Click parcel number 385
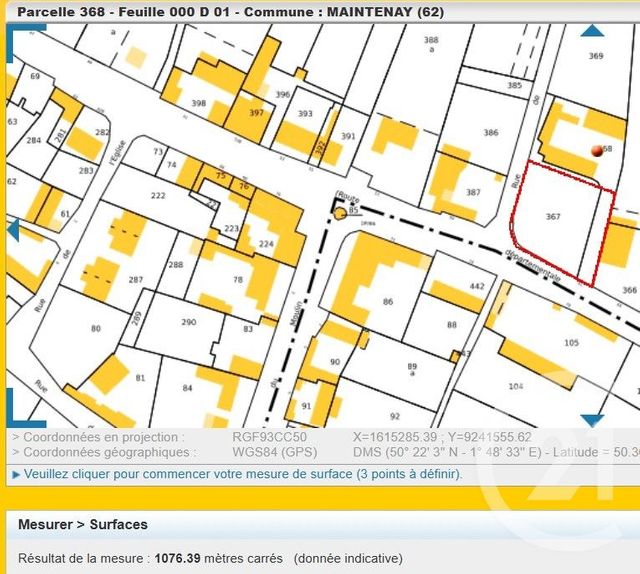The height and width of the screenshot is (574, 640). click(x=514, y=85)
